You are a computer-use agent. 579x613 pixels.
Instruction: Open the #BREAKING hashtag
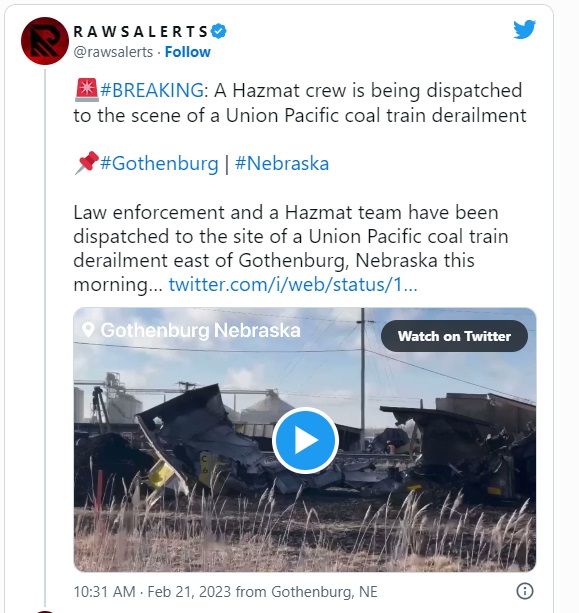[x=152, y=90]
